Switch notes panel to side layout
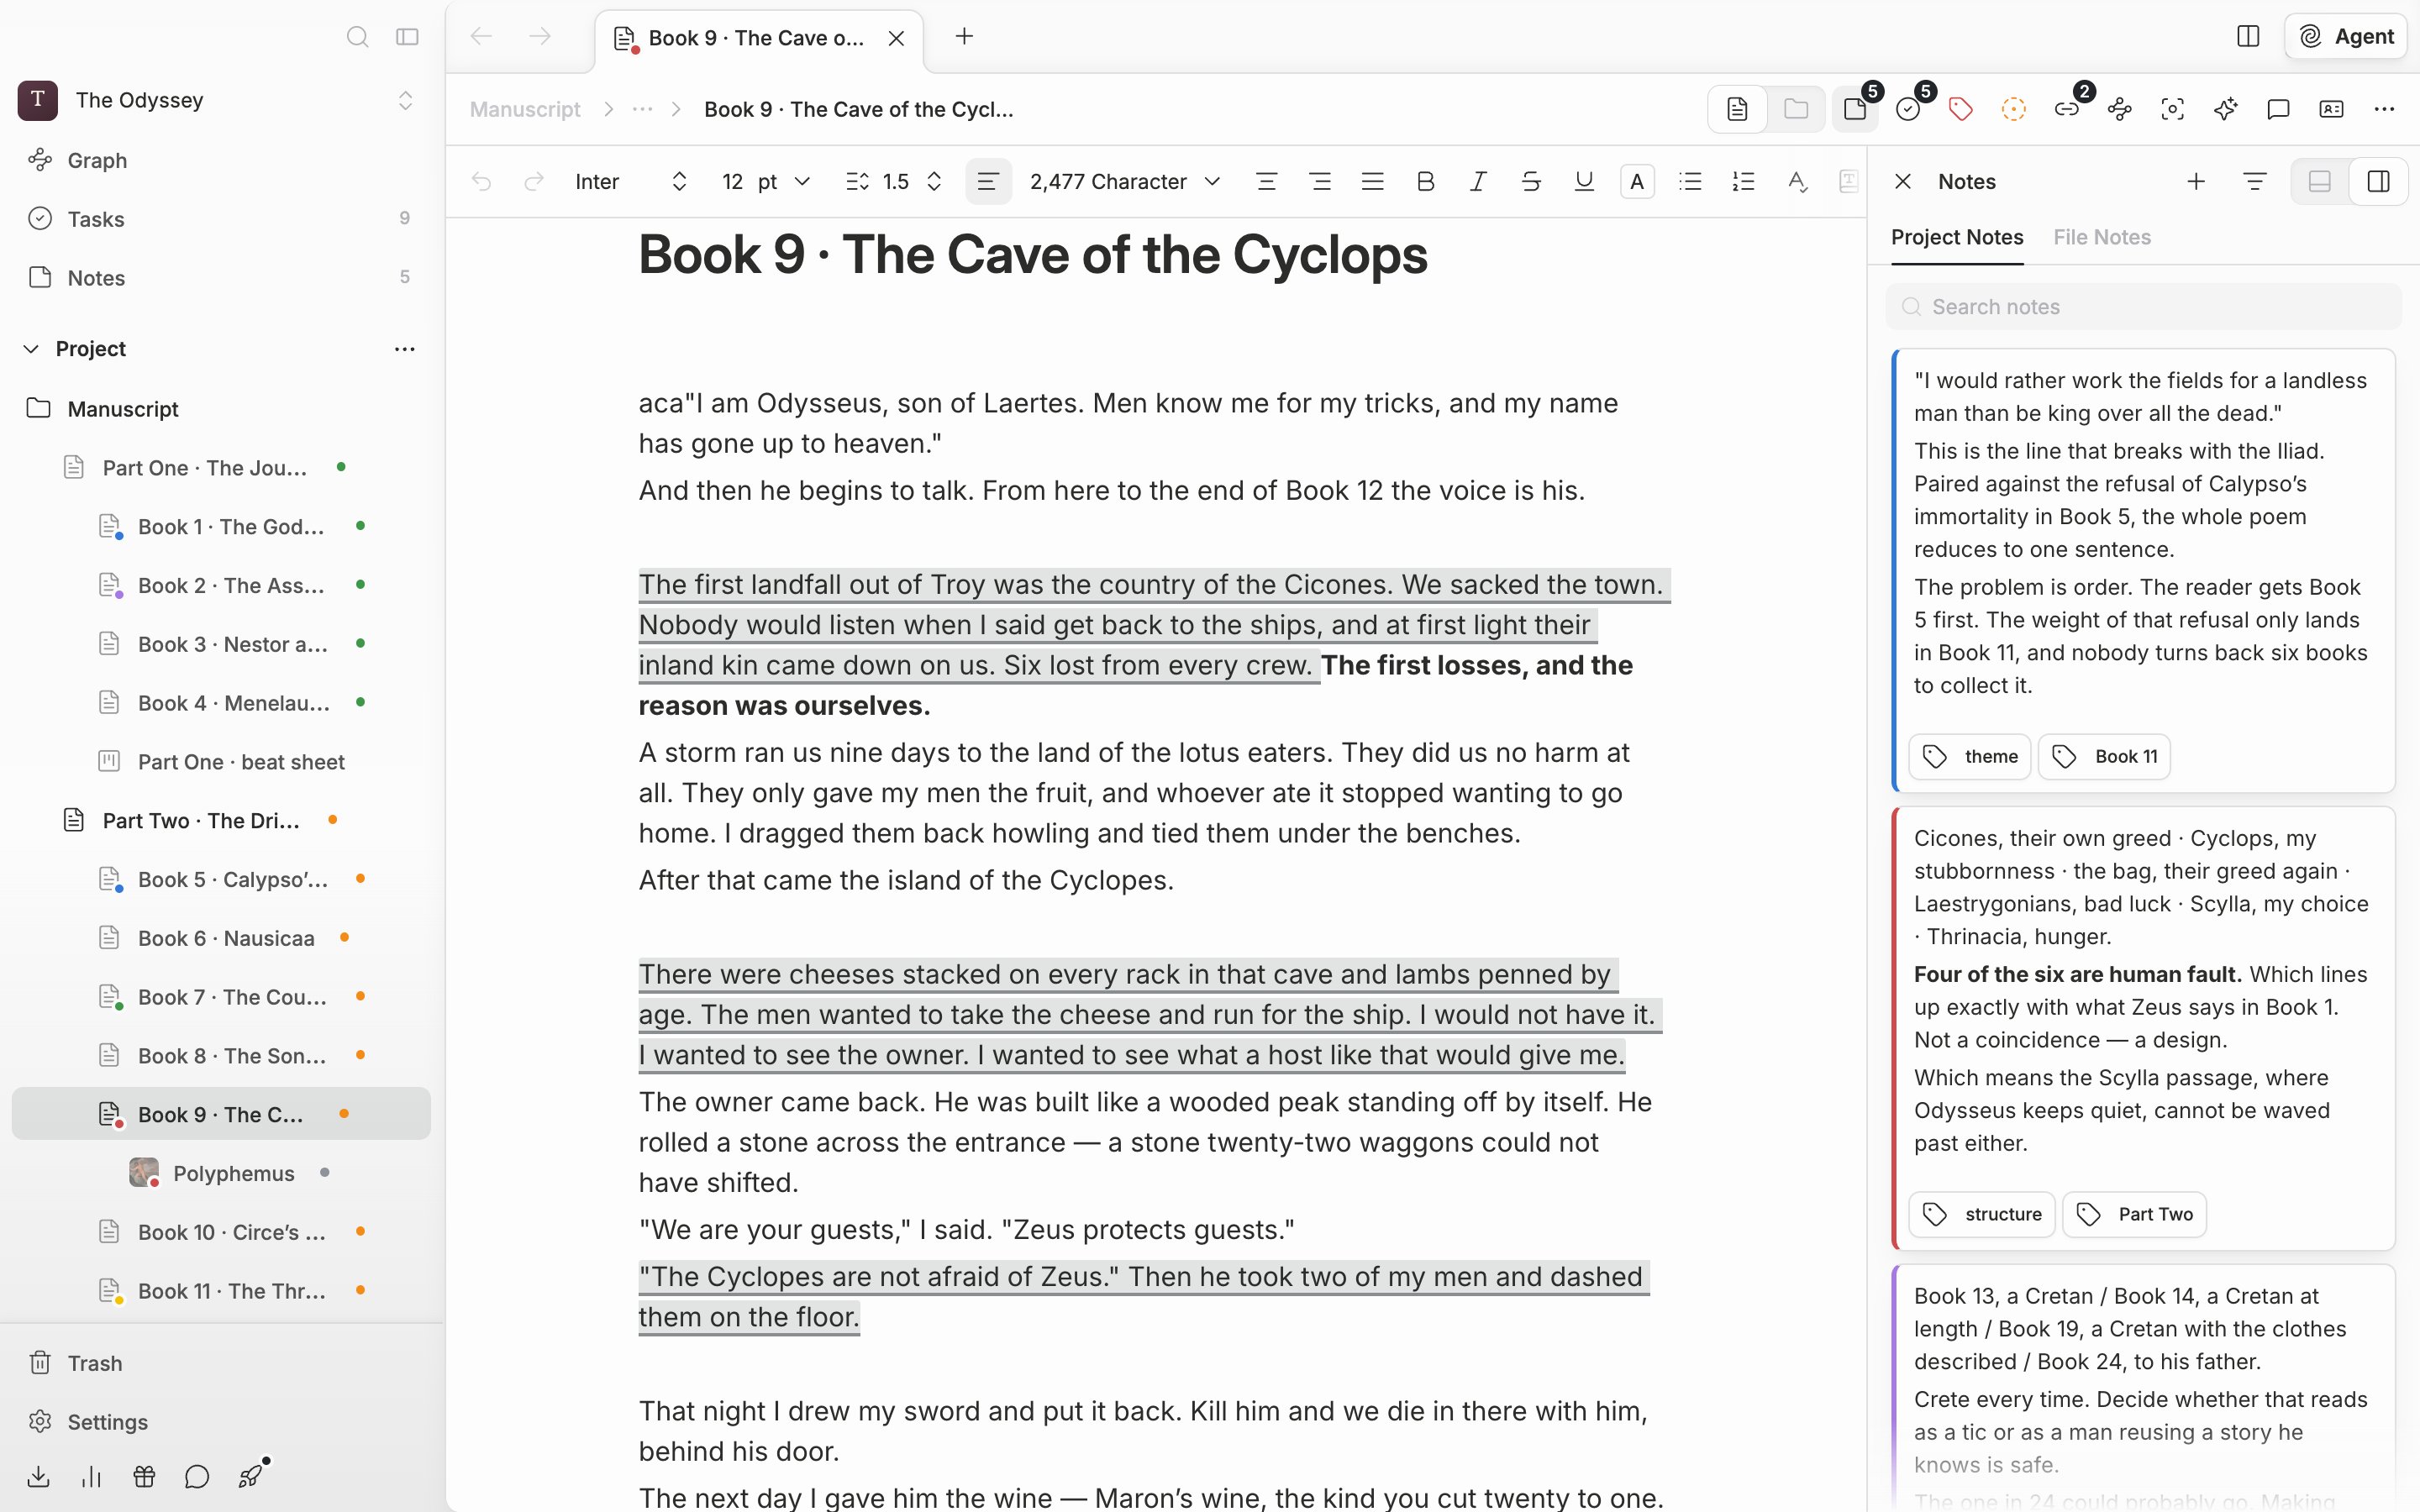Image resolution: width=2420 pixels, height=1512 pixels. 2379,181
